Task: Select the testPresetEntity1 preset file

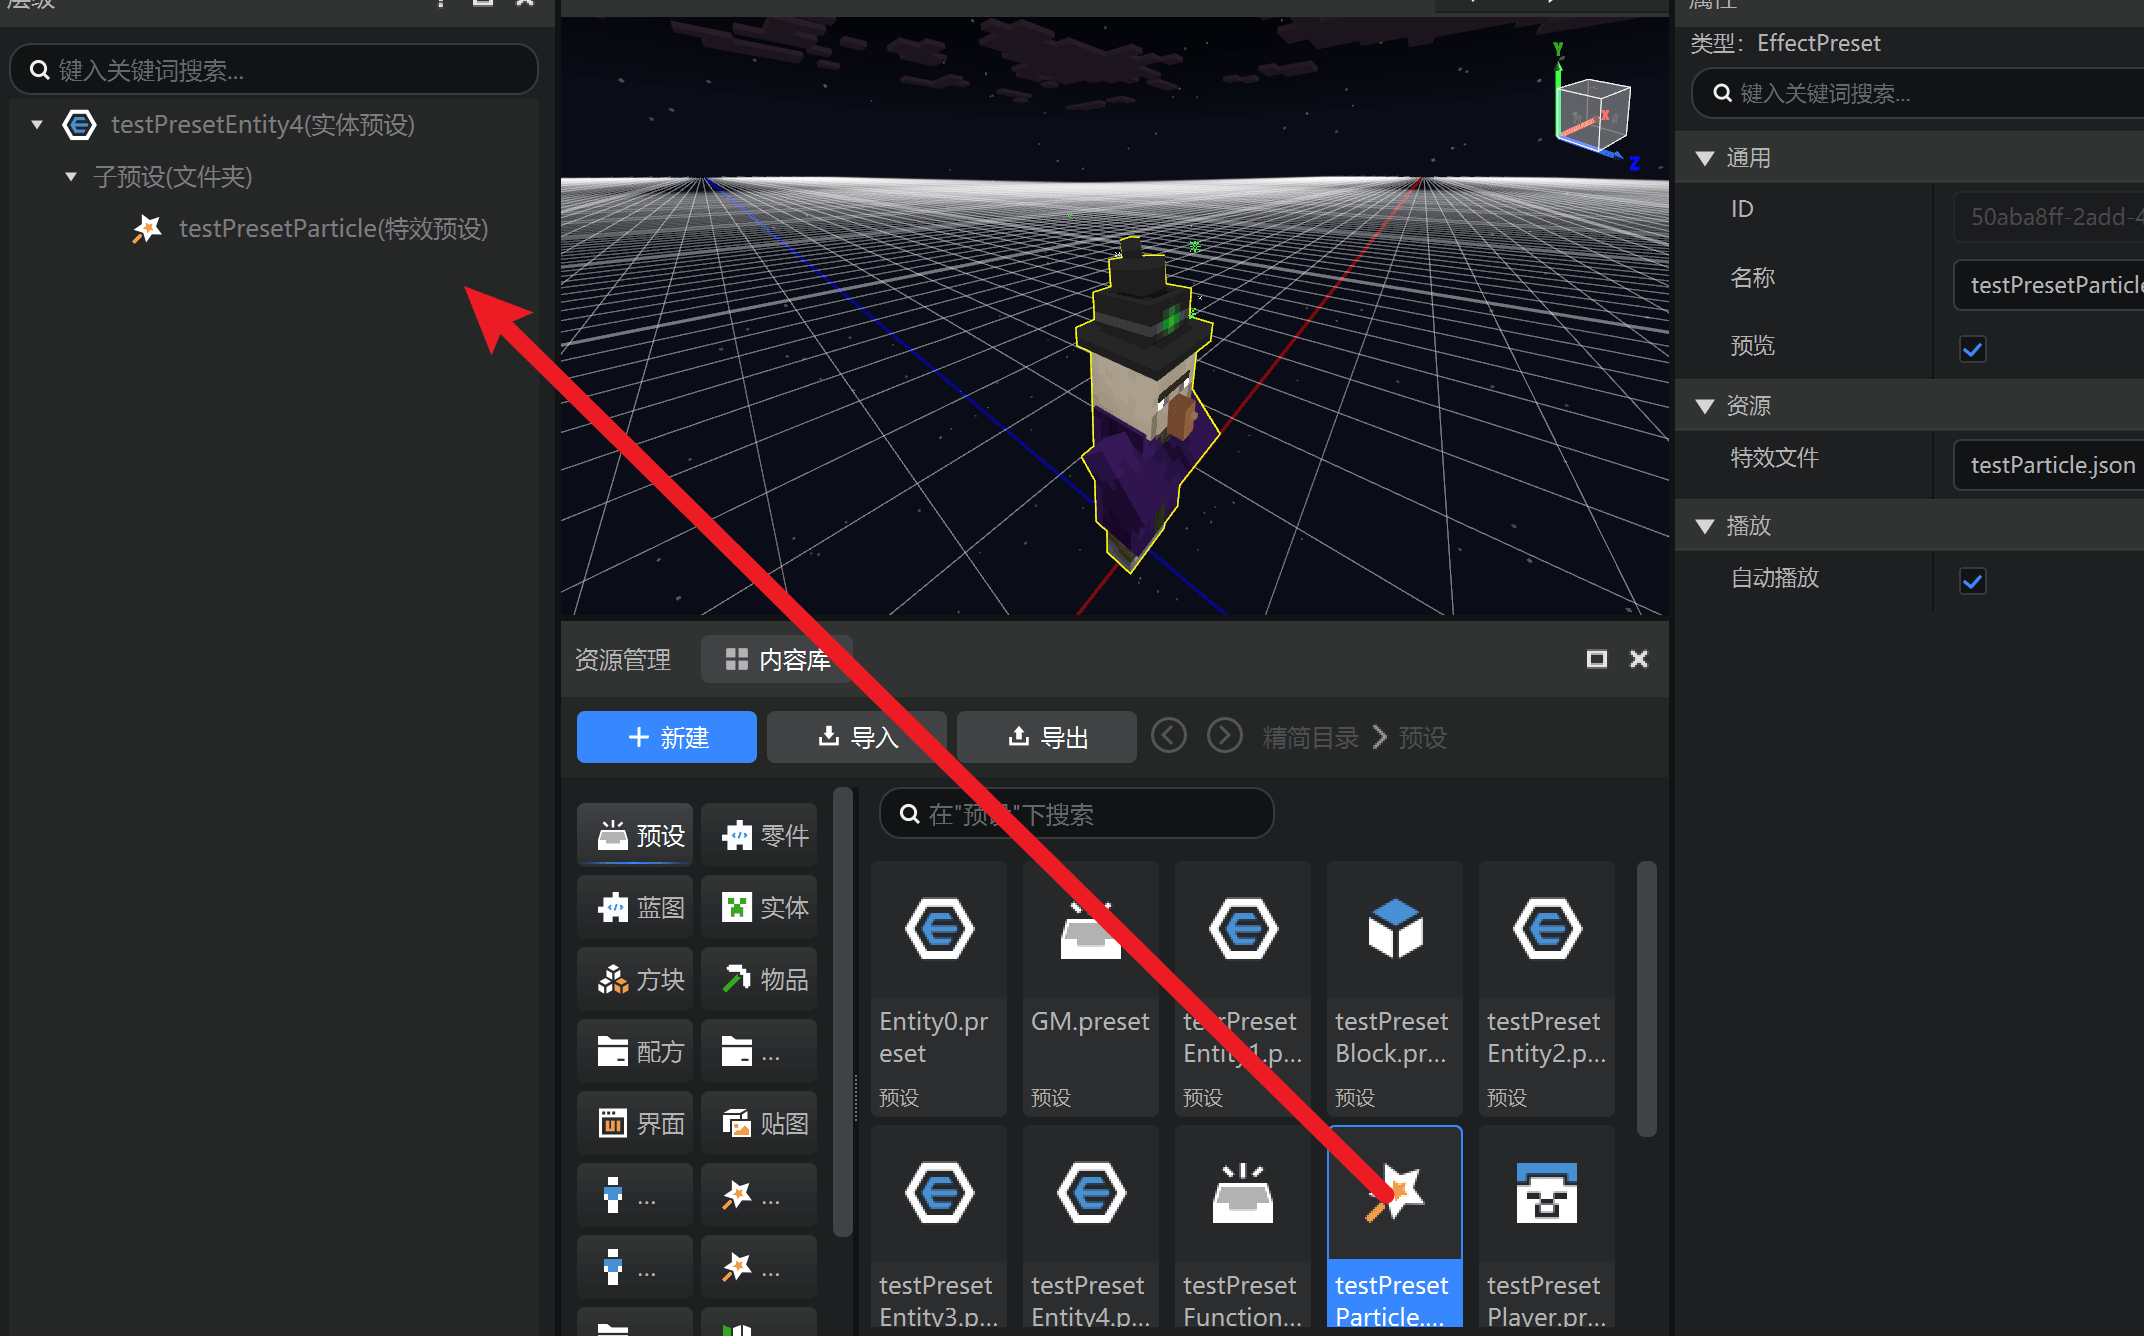Action: tap(1243, 988)
